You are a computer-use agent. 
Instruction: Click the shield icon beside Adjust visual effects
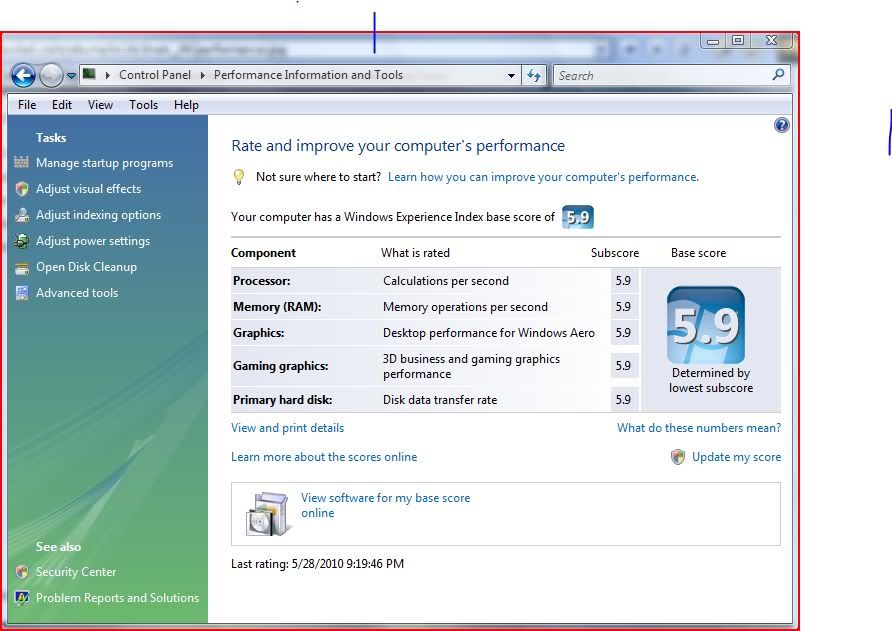tap(22, 189)
